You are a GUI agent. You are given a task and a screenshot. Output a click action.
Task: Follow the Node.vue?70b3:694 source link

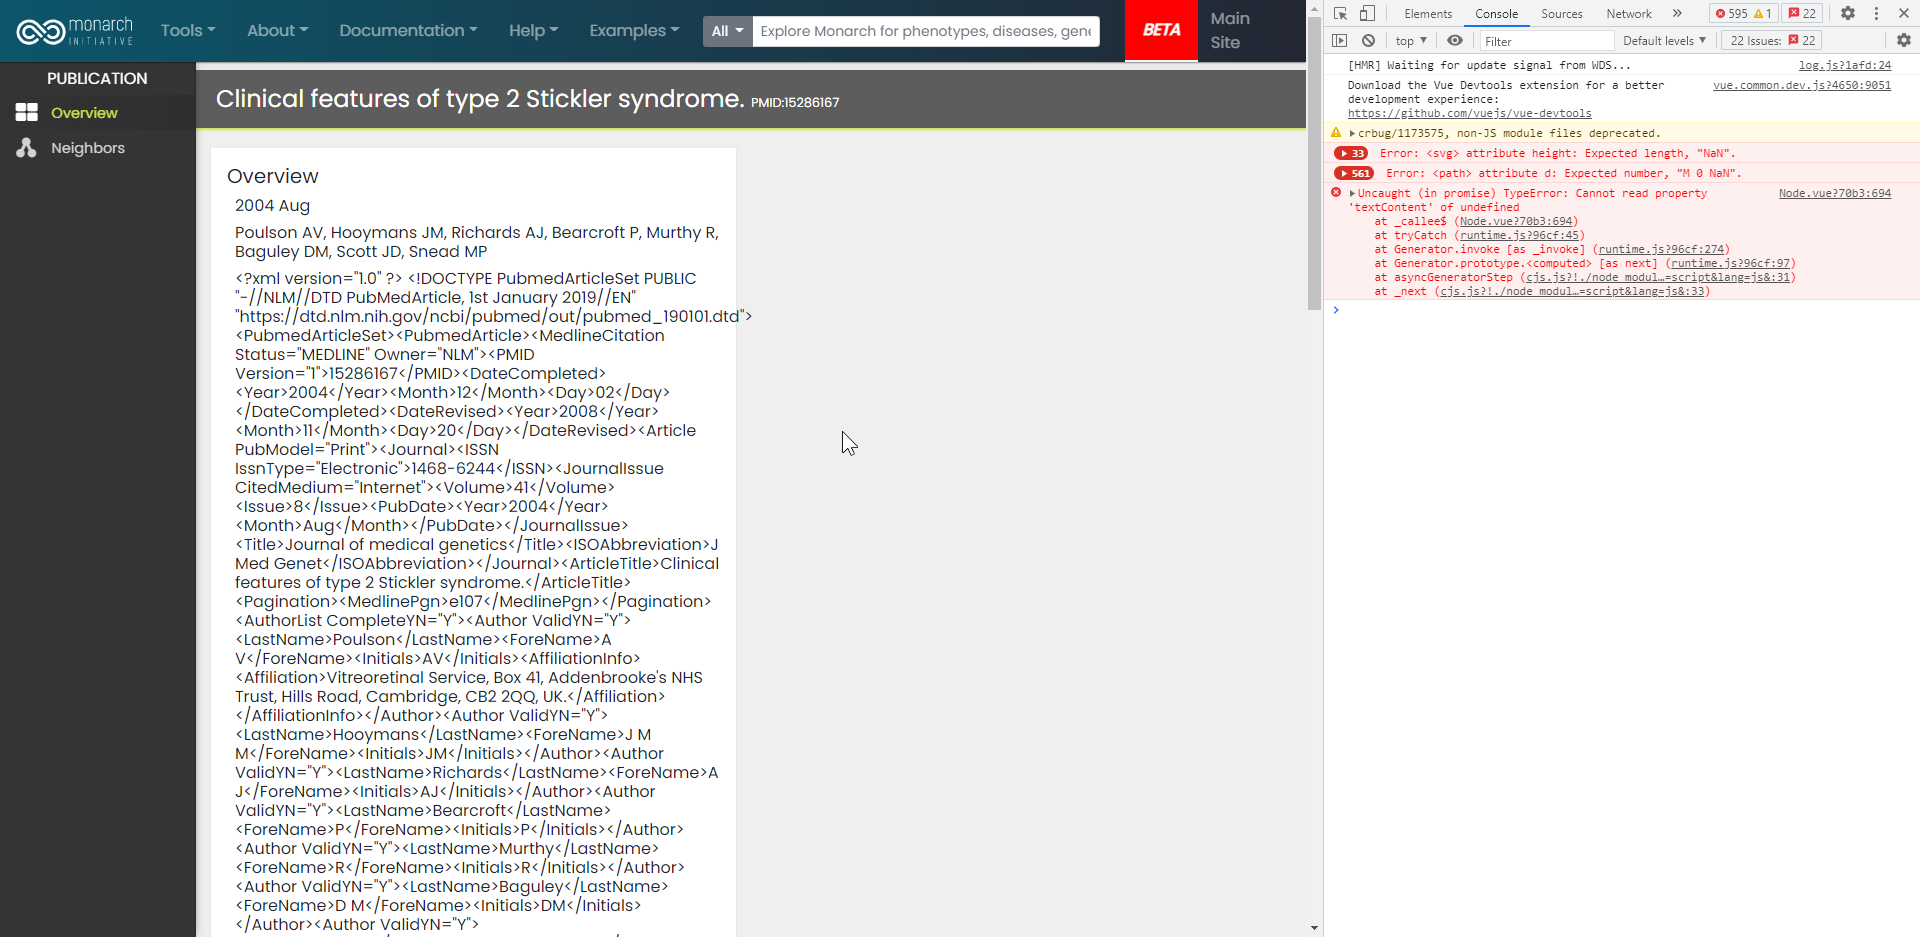(x=1835, y=193)
